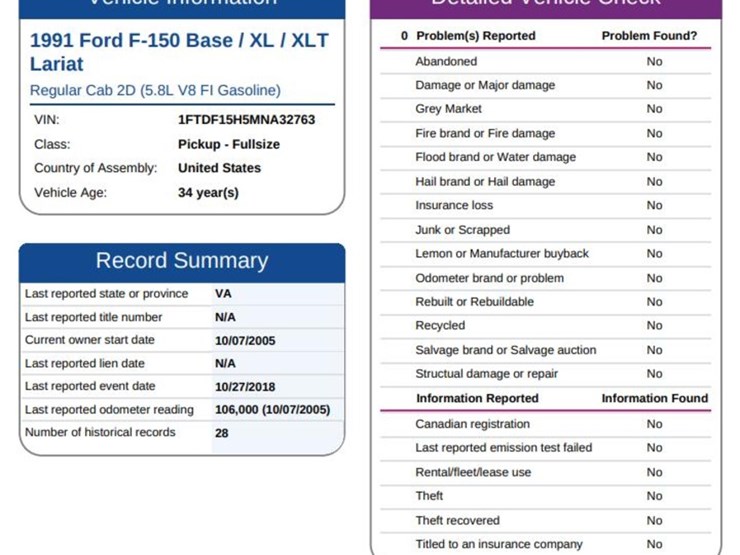Click the Pickup - Fullsize class value
Screen dimensions: 740x555
(x=227, y=144)
